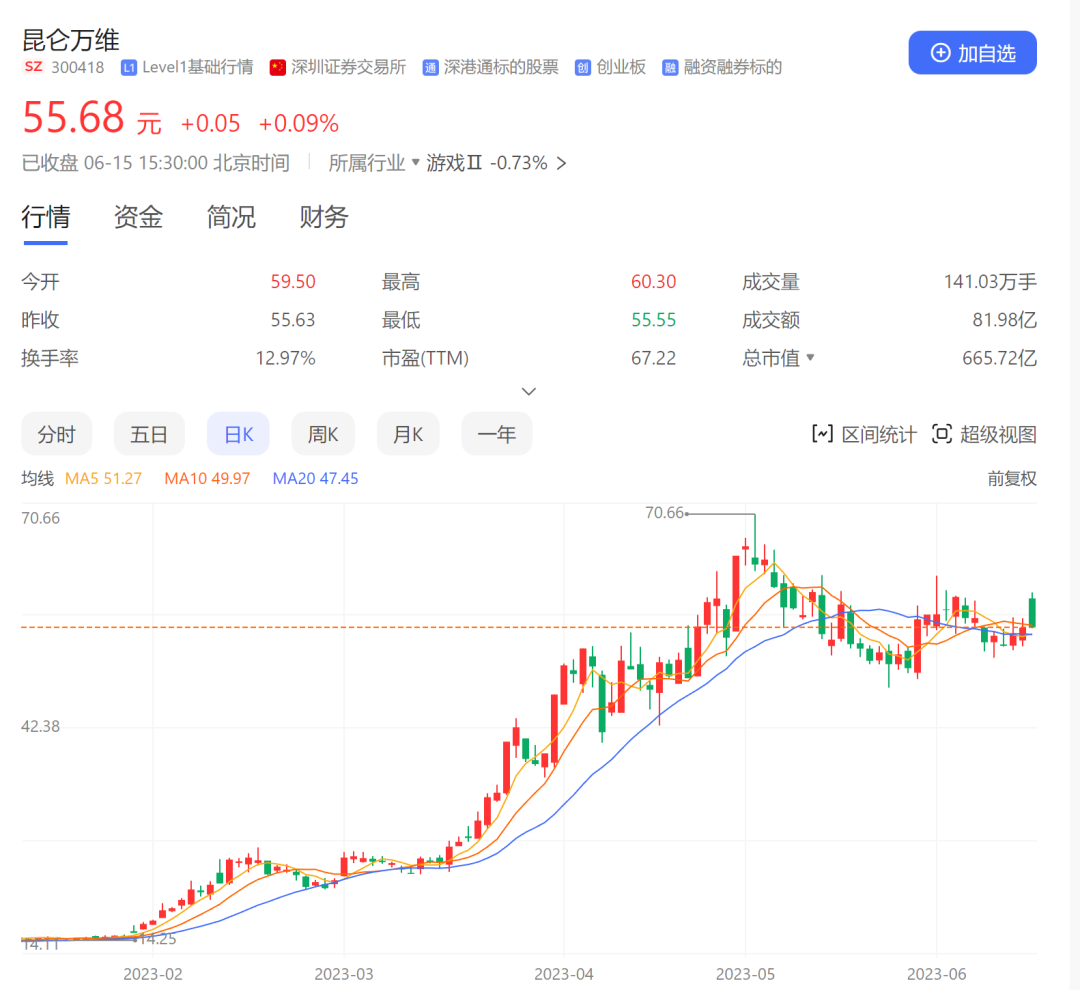Click the 70.66 high marker on chart
The height and width of the screenshot is (990, 1080).
click(x=664, y=513)
